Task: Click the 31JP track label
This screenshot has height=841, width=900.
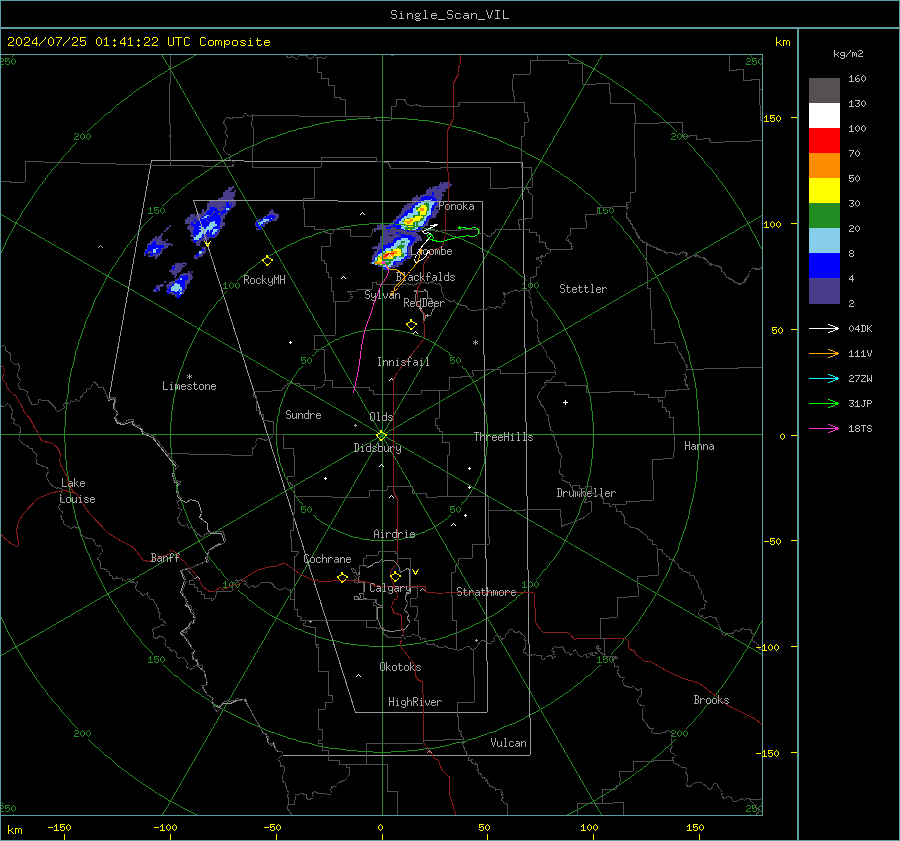Action: 860,404
